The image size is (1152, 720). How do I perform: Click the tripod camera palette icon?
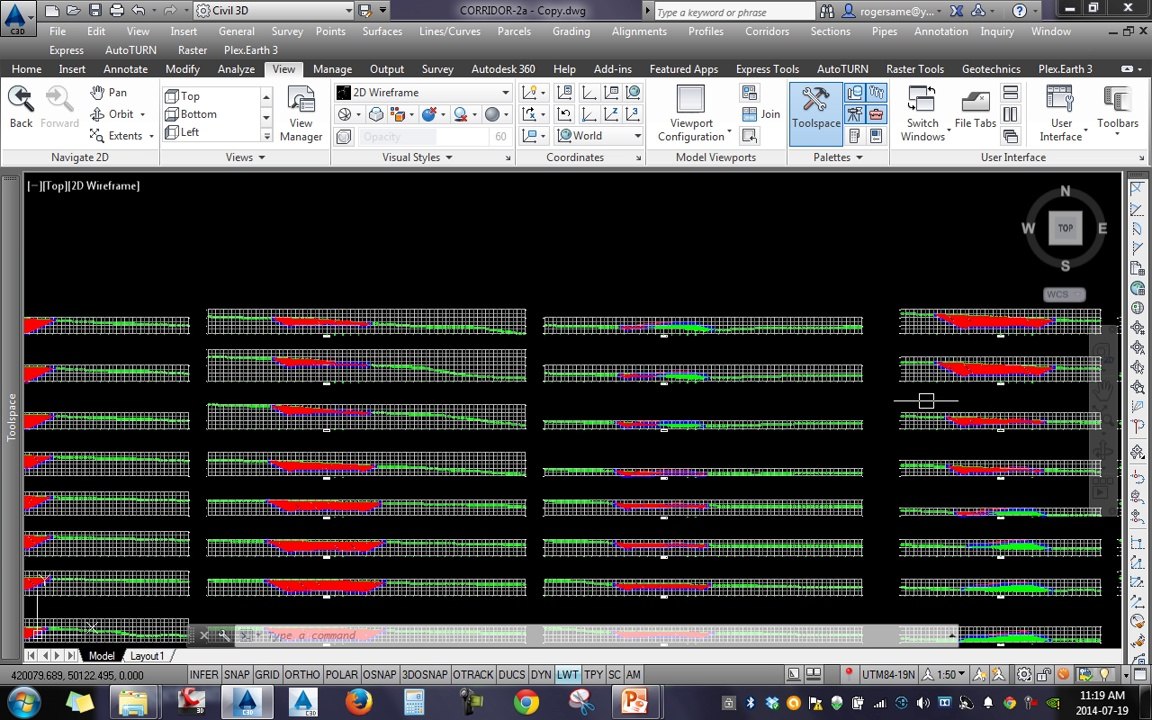[854, 115]
